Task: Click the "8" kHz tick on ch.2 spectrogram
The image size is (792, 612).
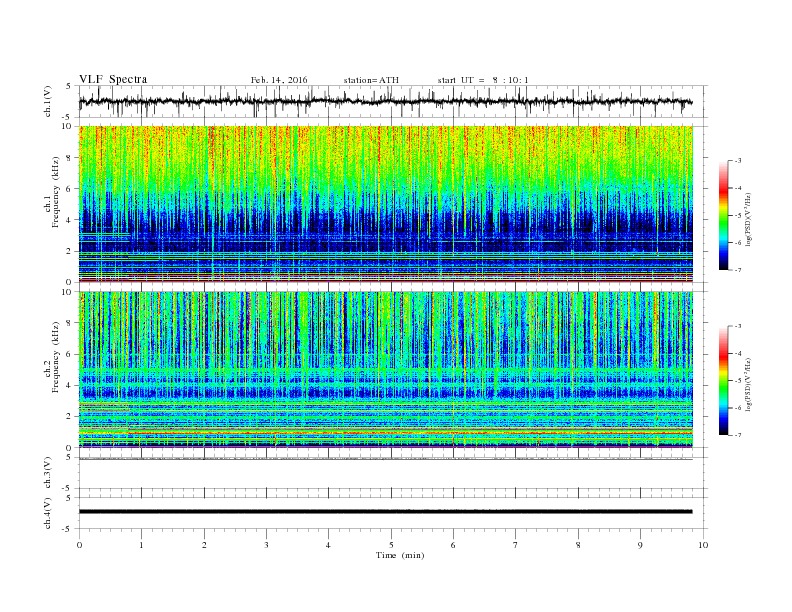Action: click(70, 323)
